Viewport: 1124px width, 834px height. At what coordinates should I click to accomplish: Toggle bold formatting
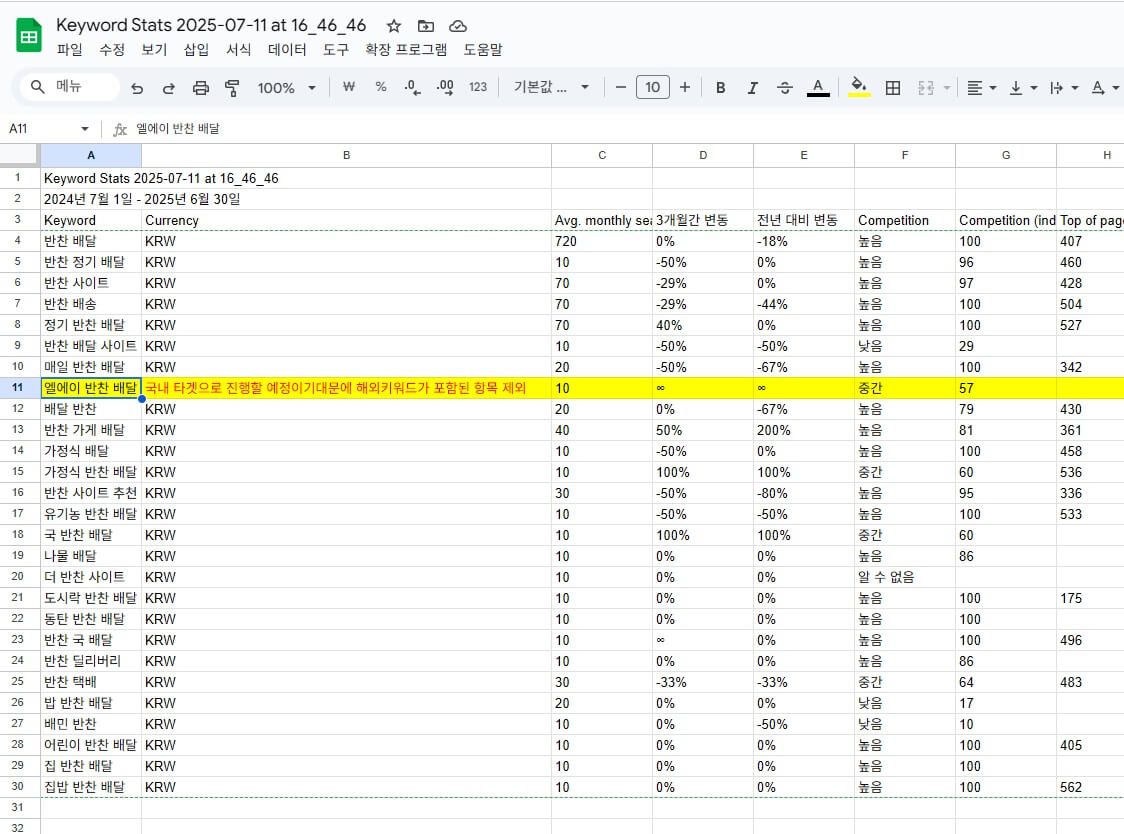click(x=720, y=87)
